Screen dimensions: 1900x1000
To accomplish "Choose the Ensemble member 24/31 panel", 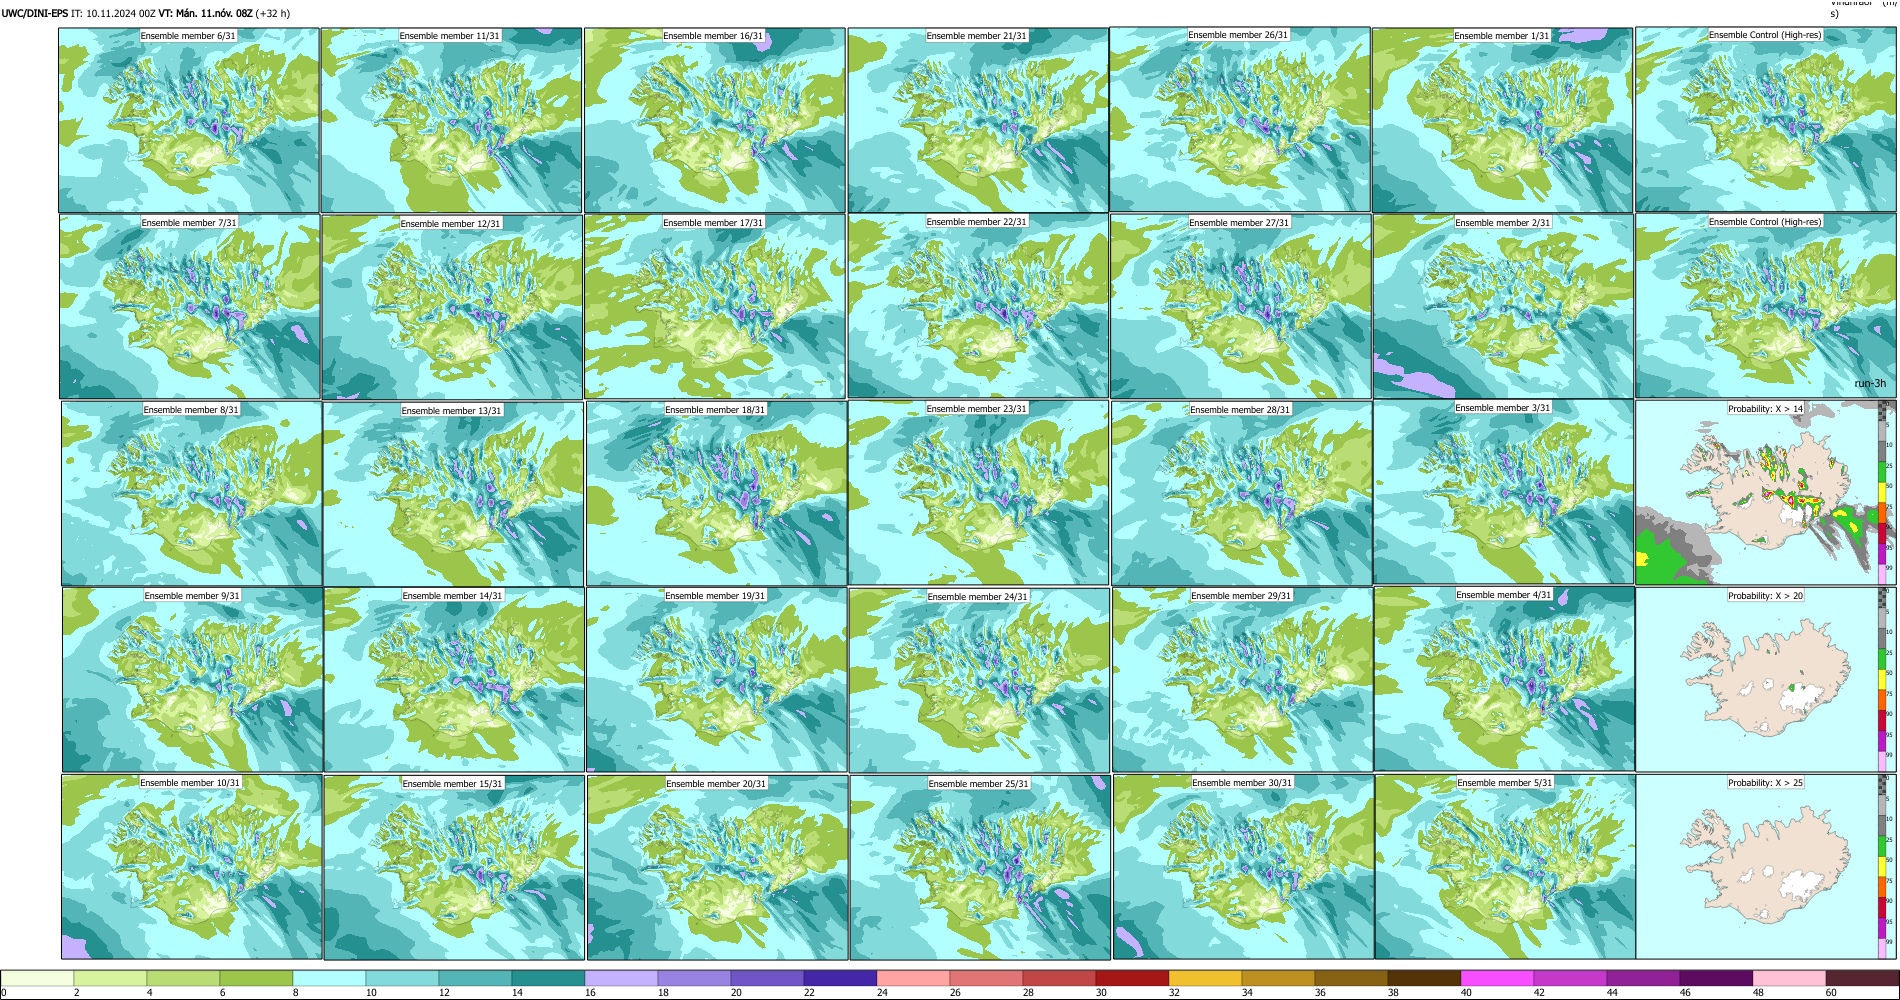I will coord(979,680).
